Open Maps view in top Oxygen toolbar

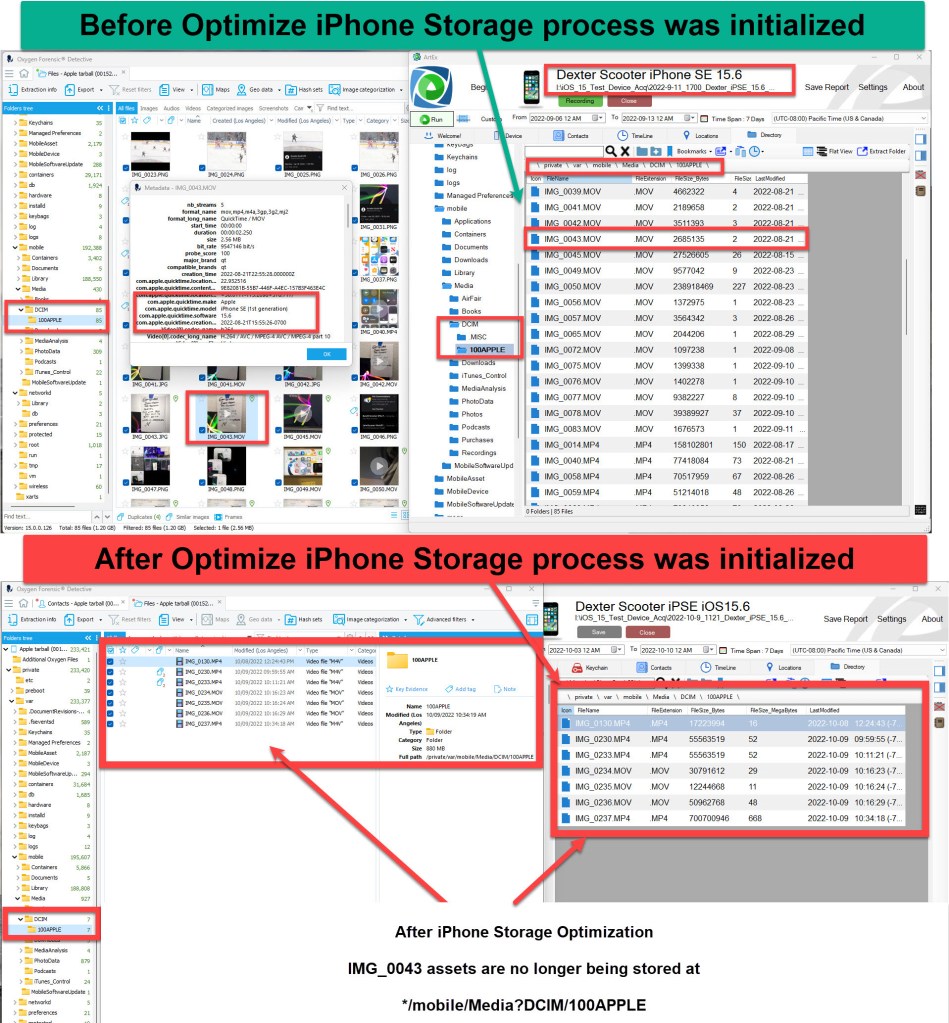[216, 88]
